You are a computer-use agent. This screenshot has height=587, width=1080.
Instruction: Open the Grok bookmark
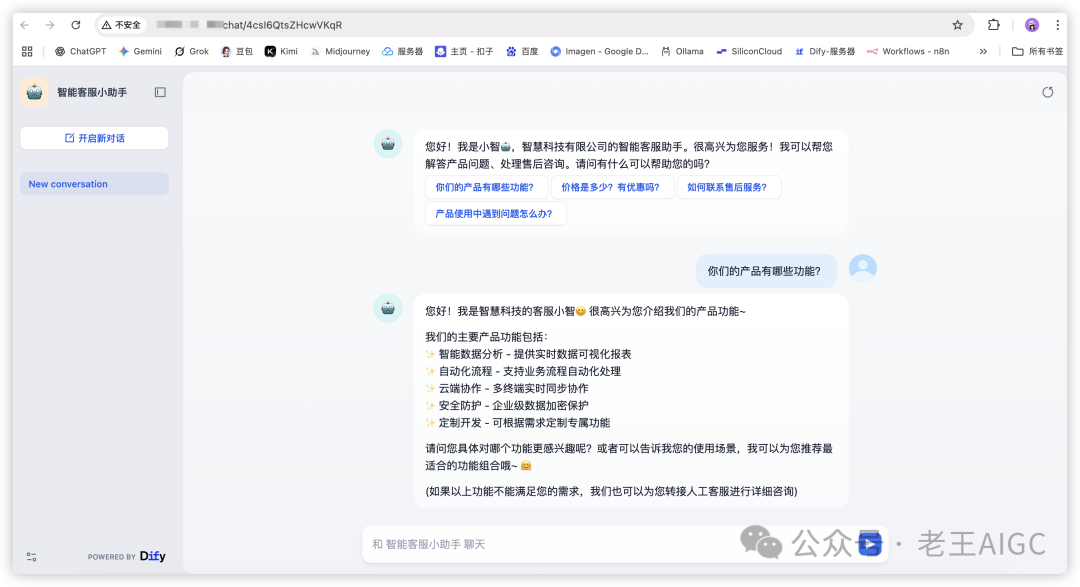[191, 51]
